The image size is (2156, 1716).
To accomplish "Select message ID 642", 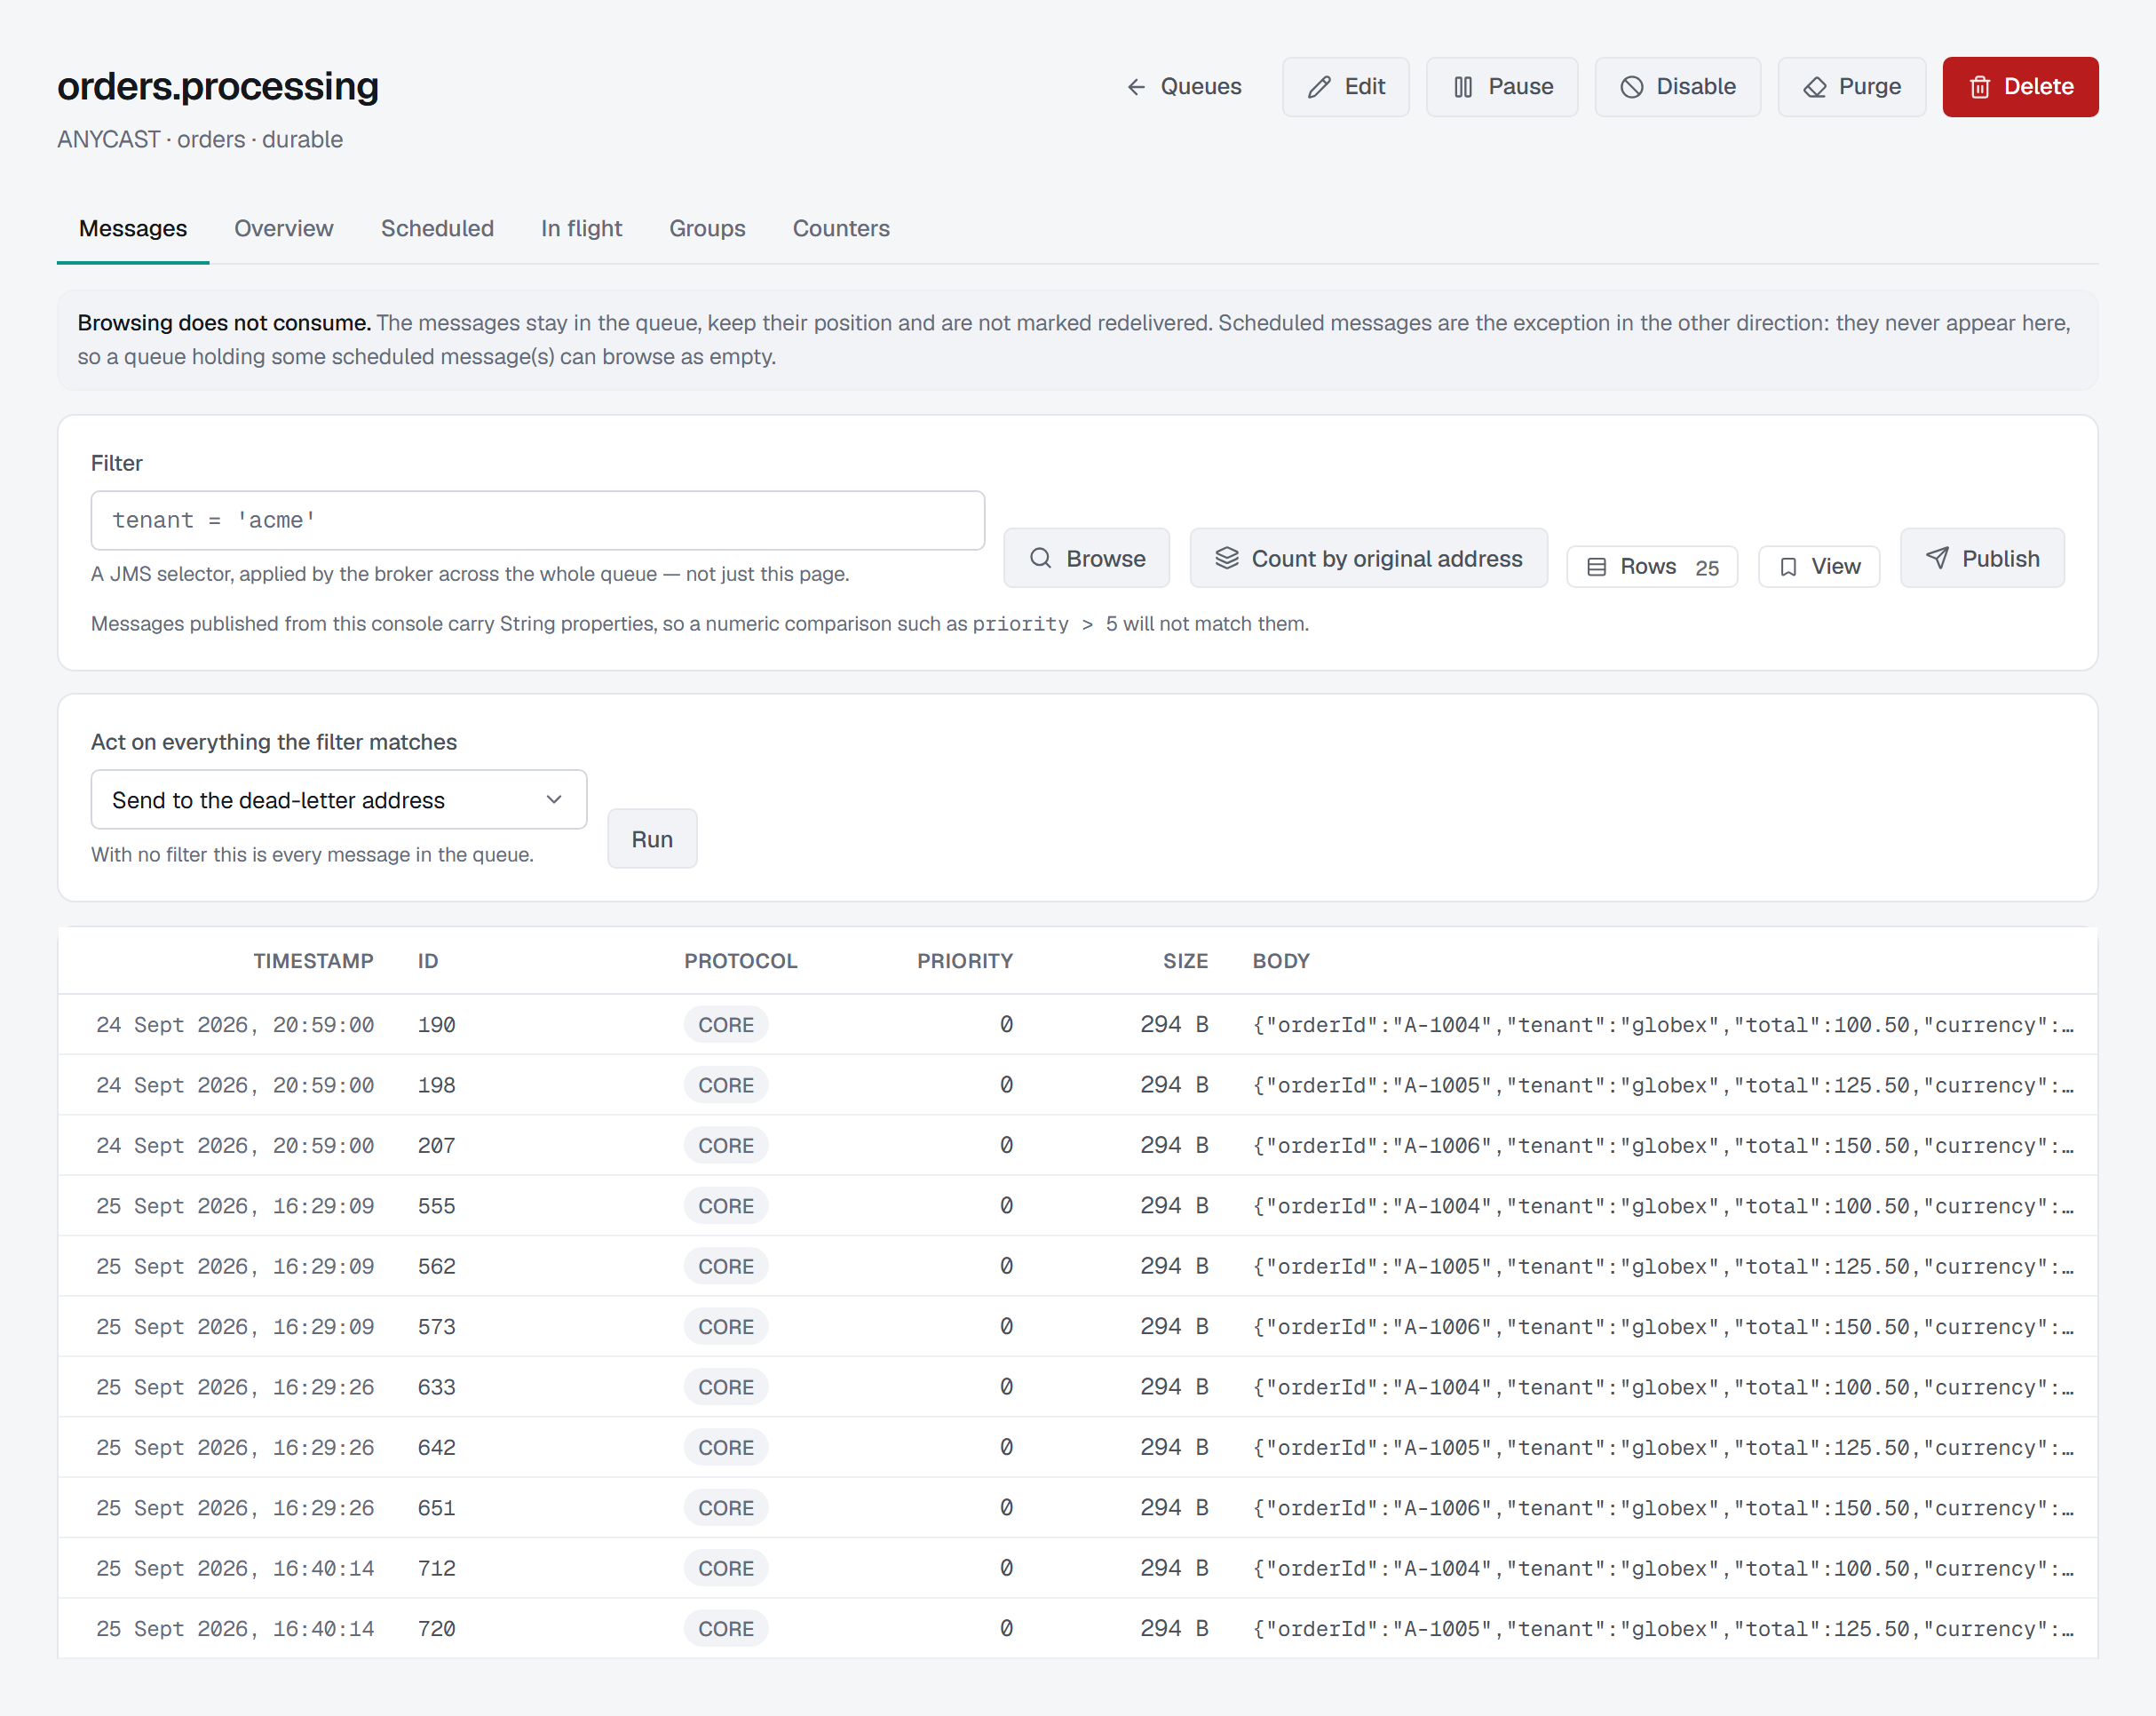I will 437,1448.
